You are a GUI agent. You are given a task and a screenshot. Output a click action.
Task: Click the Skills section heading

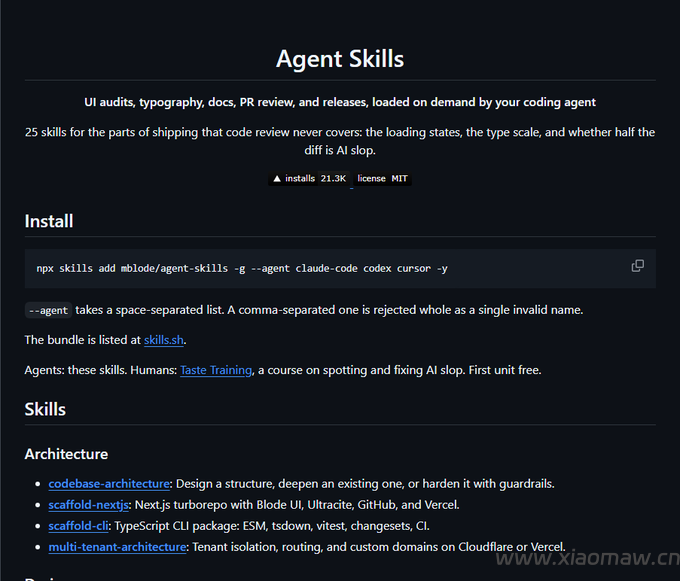coord(45,409)
